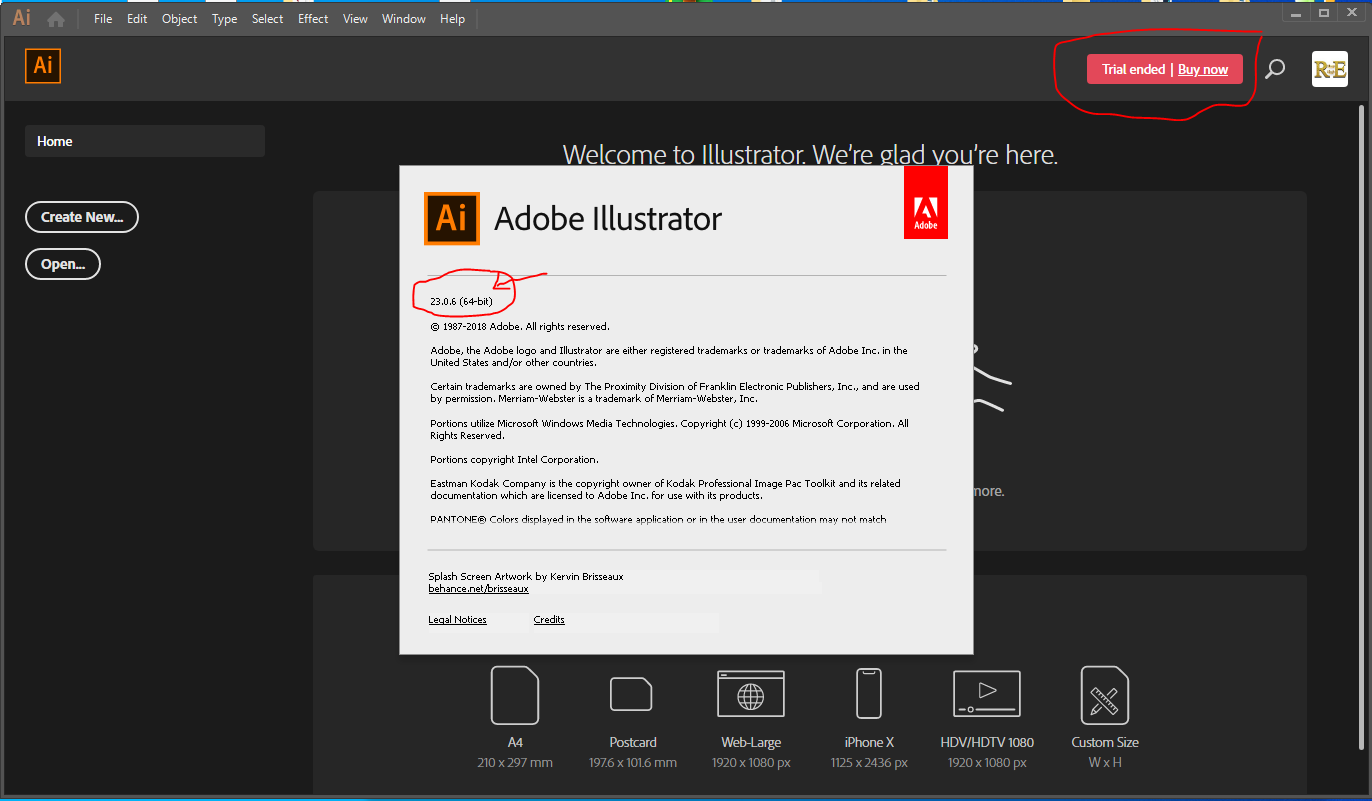Open the Type menu
Viewport: 1372px width, 801px height.
click(224, 19)
